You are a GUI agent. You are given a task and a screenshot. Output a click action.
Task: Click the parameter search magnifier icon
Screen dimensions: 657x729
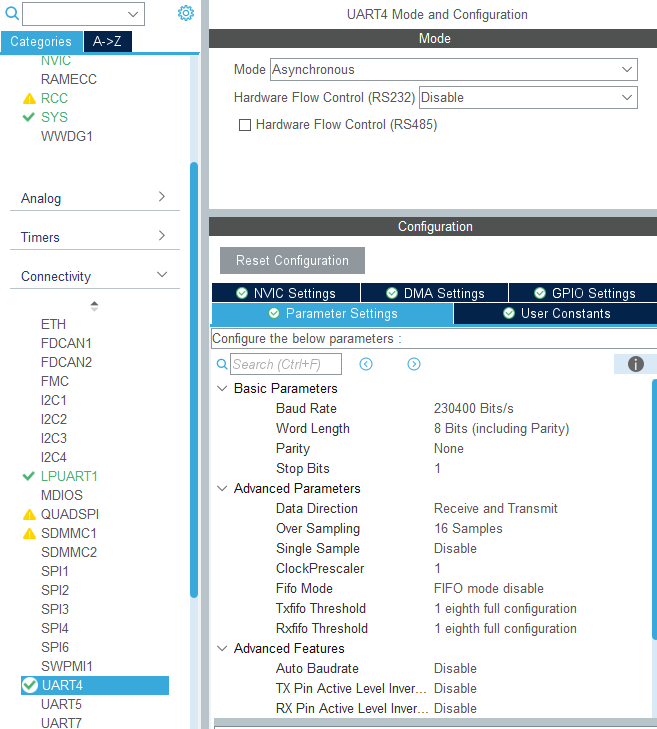pos(222,364)
